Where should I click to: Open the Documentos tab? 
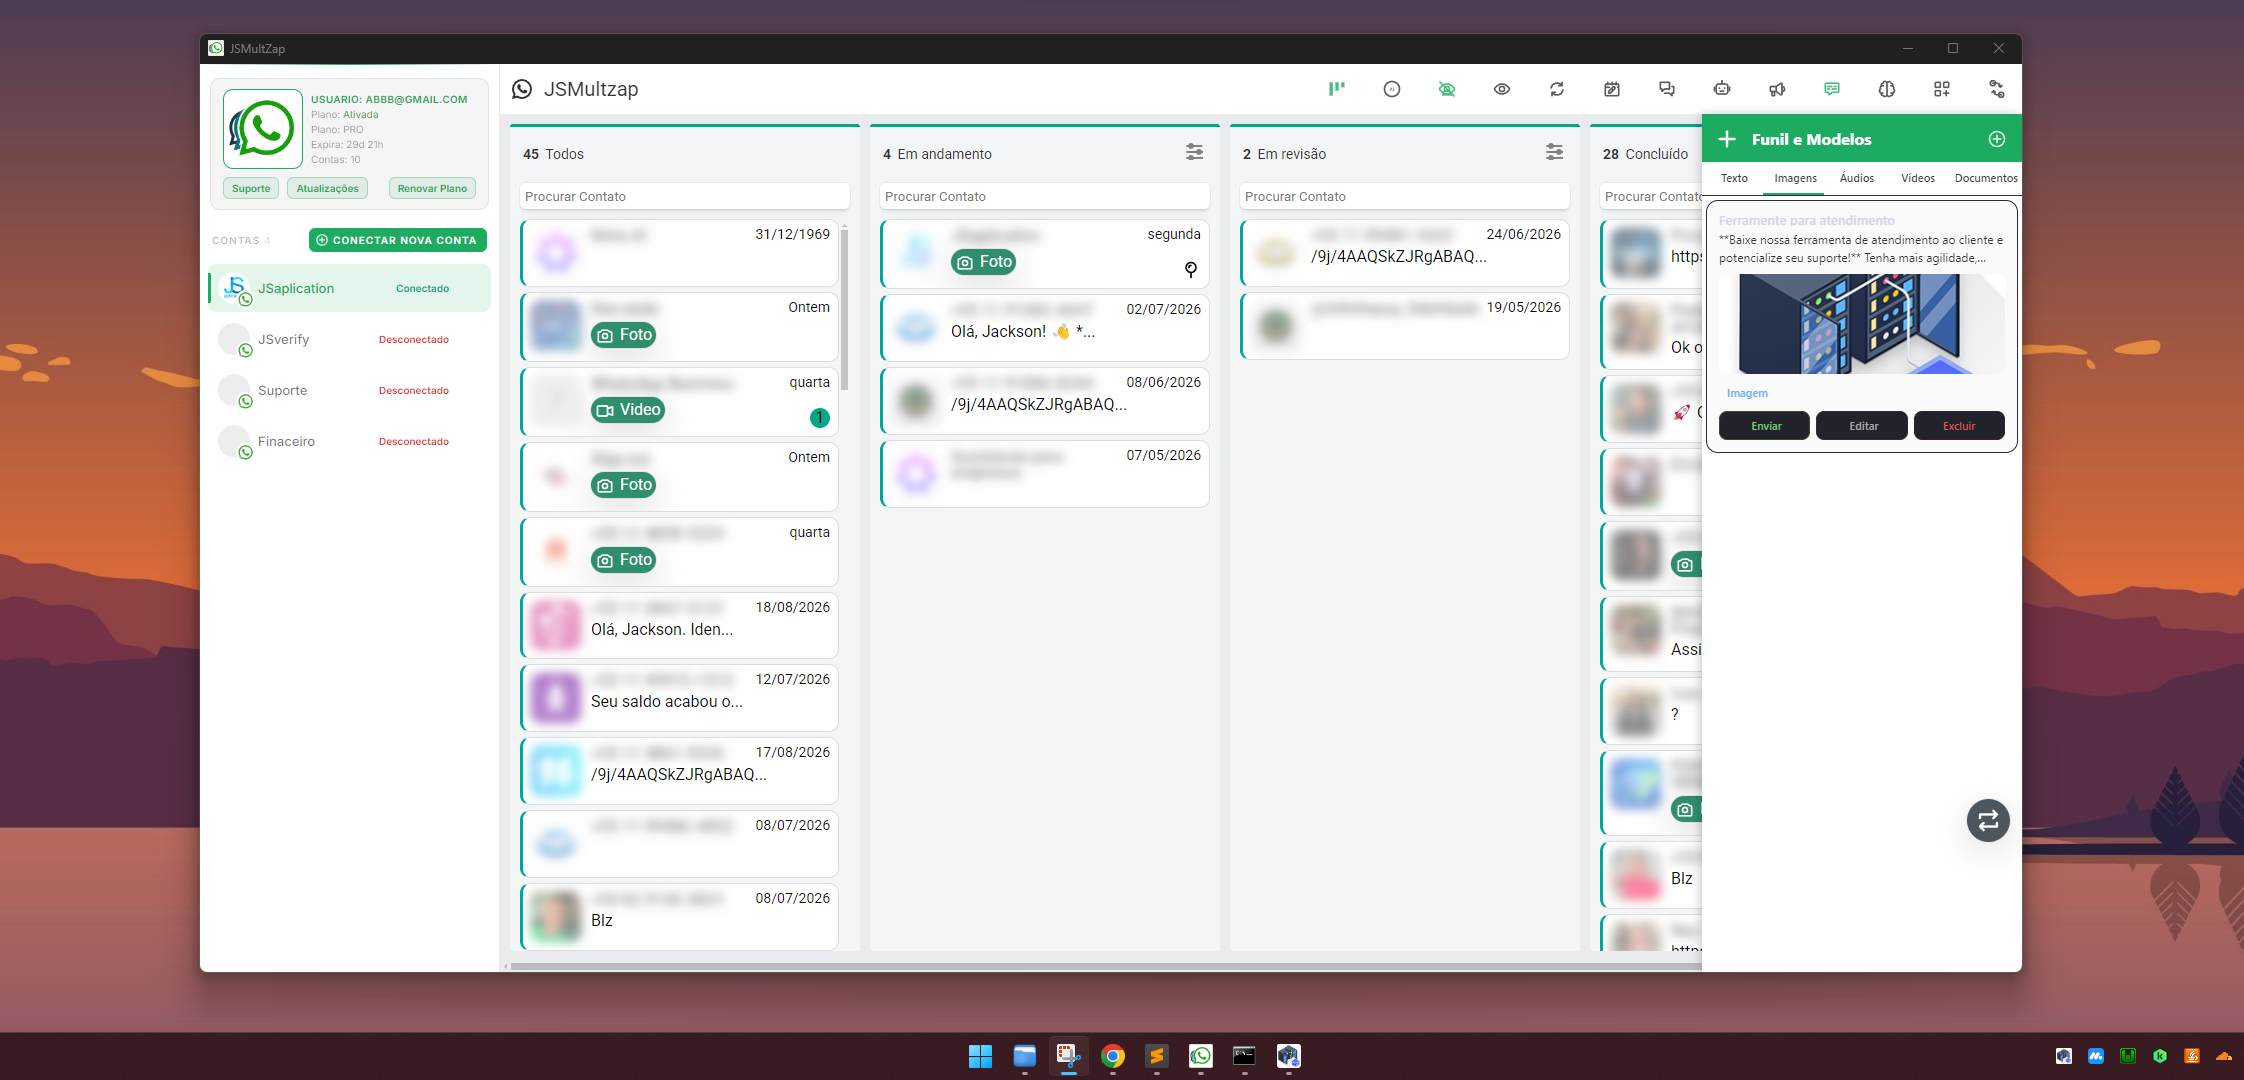point(1985,178)
